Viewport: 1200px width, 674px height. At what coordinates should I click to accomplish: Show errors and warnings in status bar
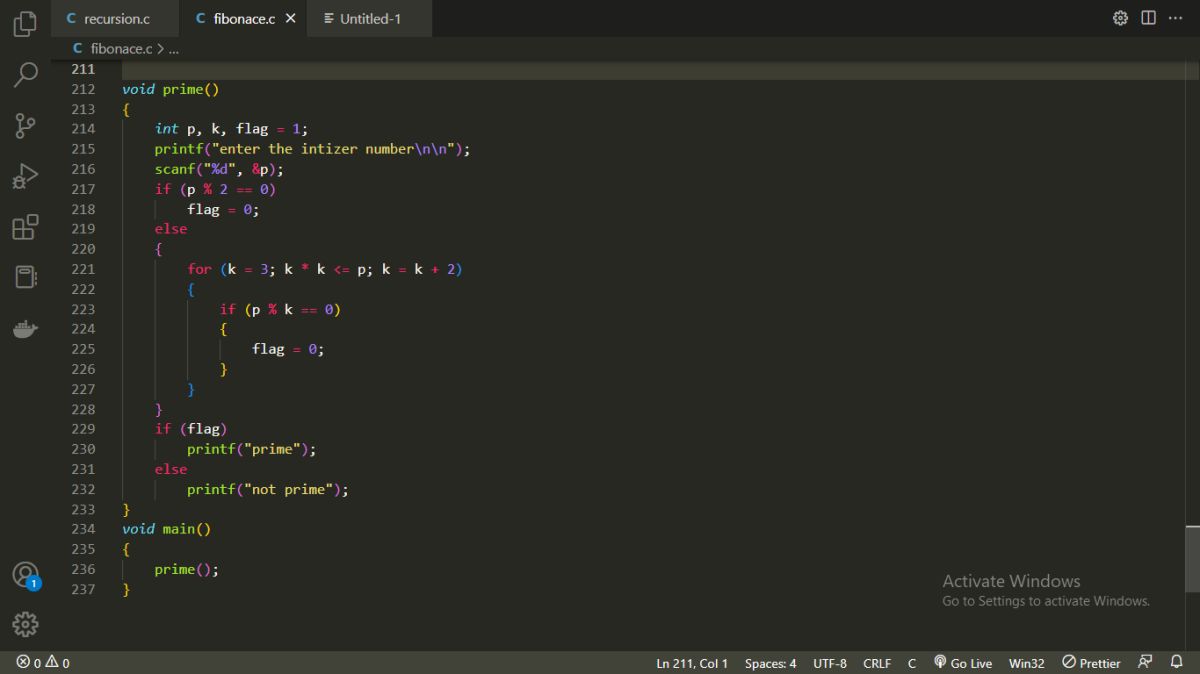[x=43, y=663]
